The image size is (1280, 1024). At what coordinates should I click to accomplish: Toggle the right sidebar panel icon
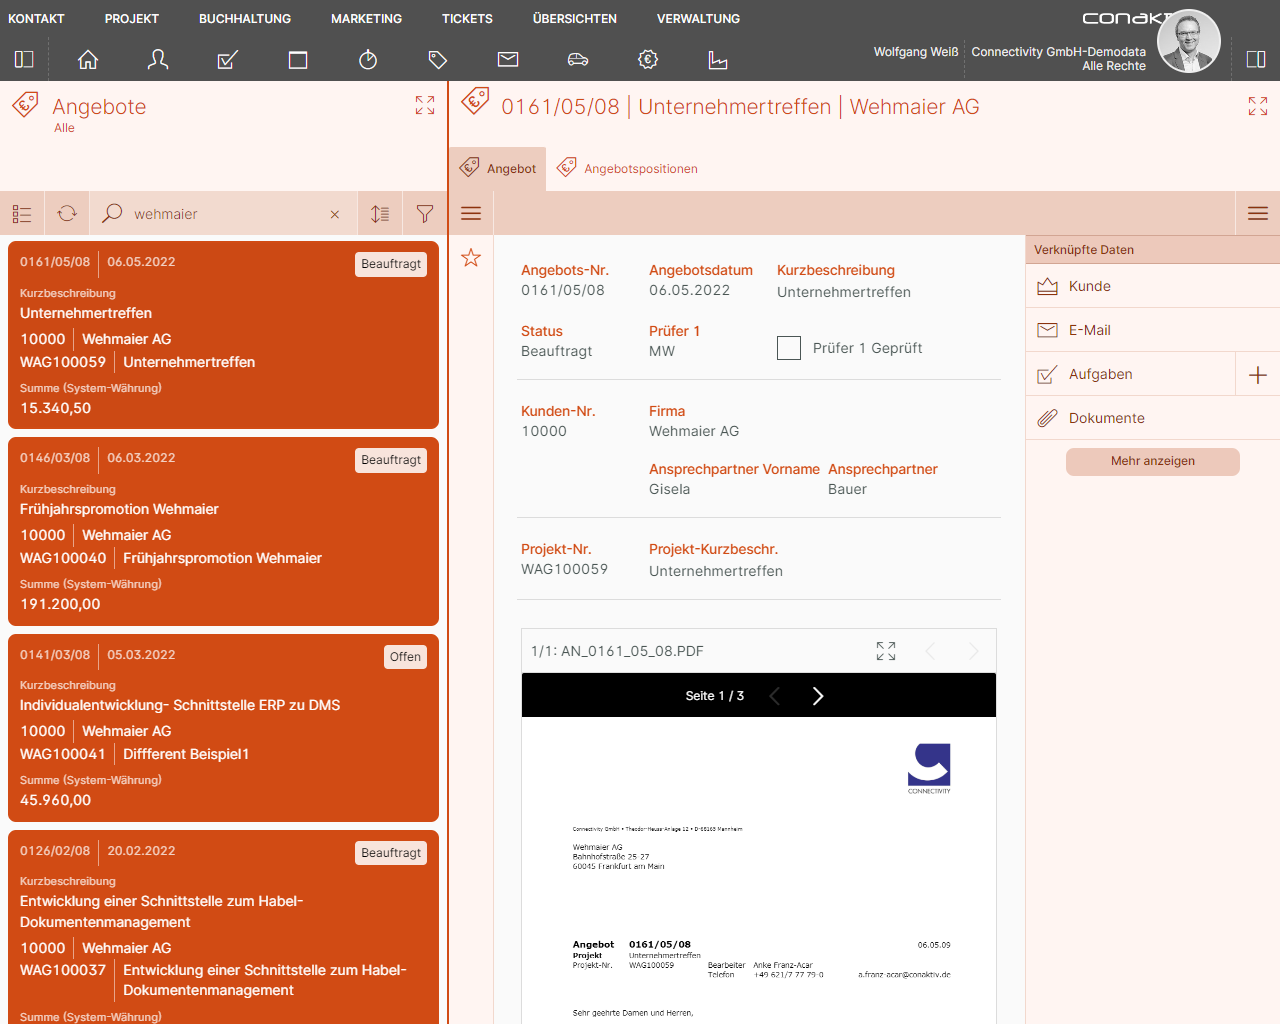coord(1256,60)
